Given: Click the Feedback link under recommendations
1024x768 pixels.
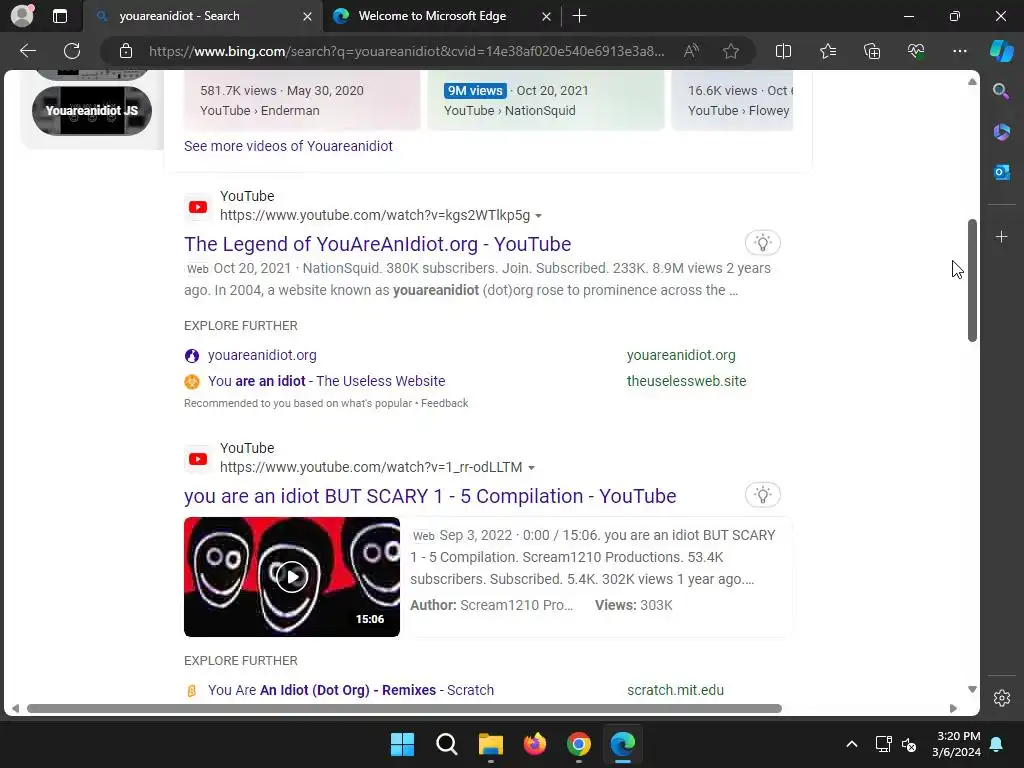Looking at the screenshot, I should click(444, 404).
